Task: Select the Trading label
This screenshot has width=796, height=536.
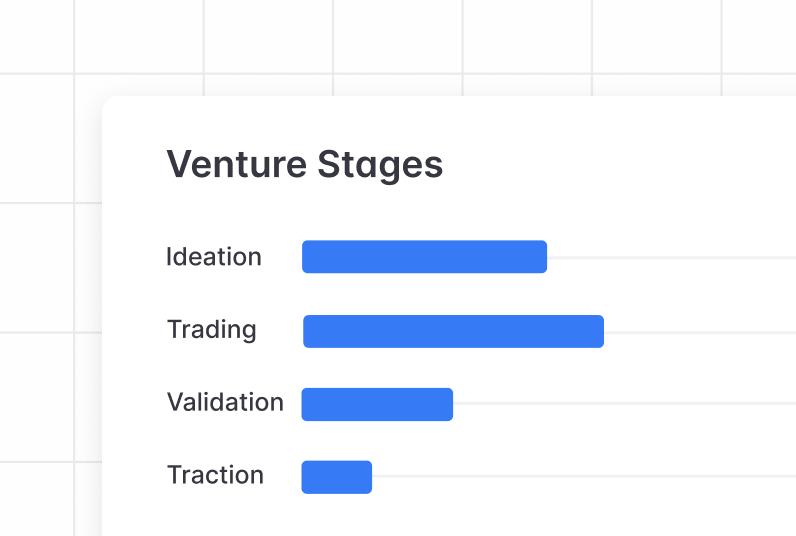Action: click(x=212, y=330)
